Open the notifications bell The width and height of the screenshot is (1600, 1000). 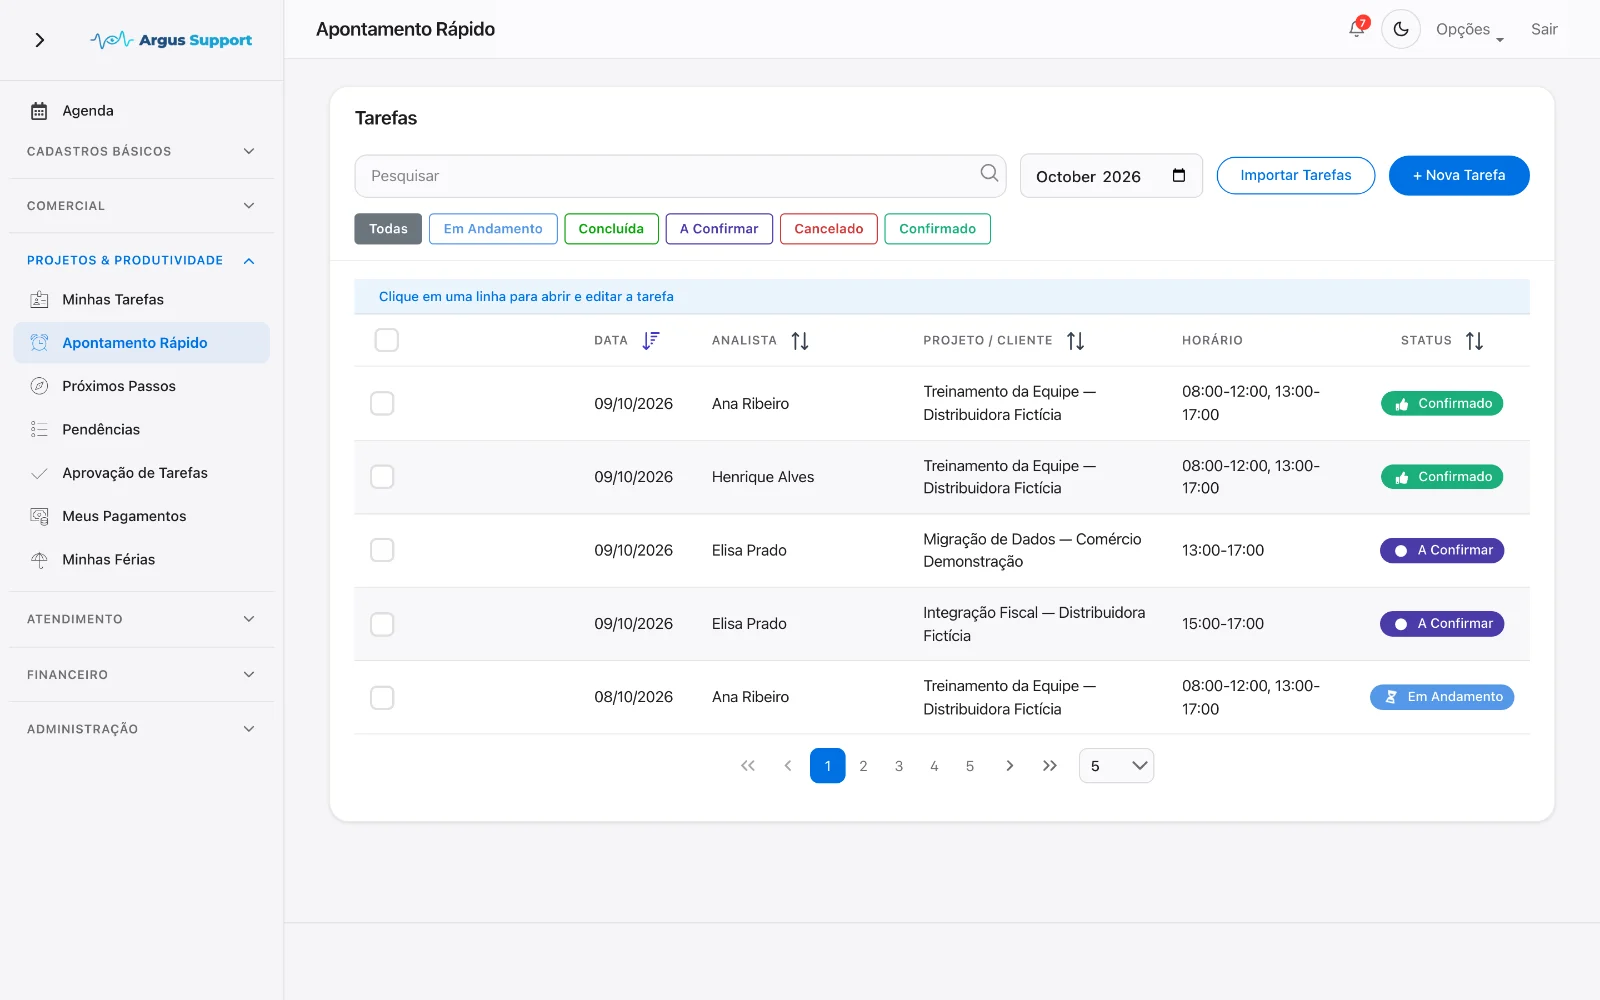click(1357, 29)
